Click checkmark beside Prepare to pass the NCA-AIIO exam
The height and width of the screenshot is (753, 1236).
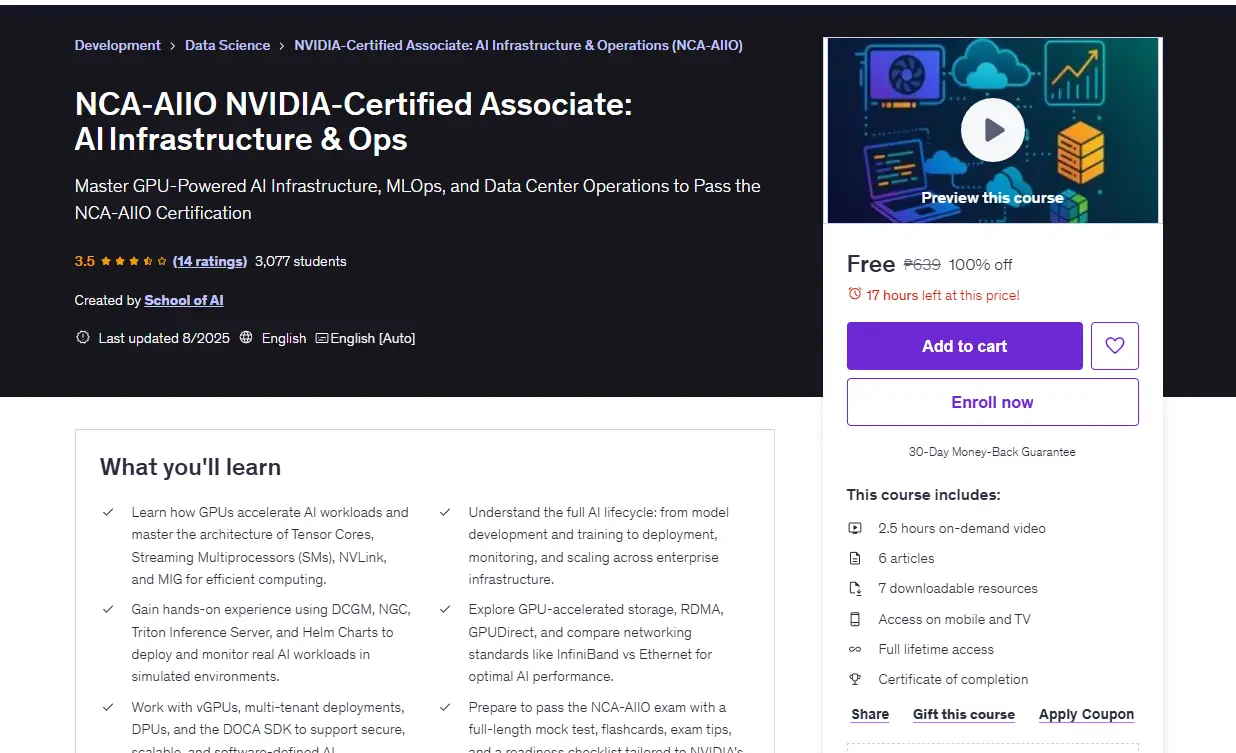pyautogui.click(x=445, y=707)
